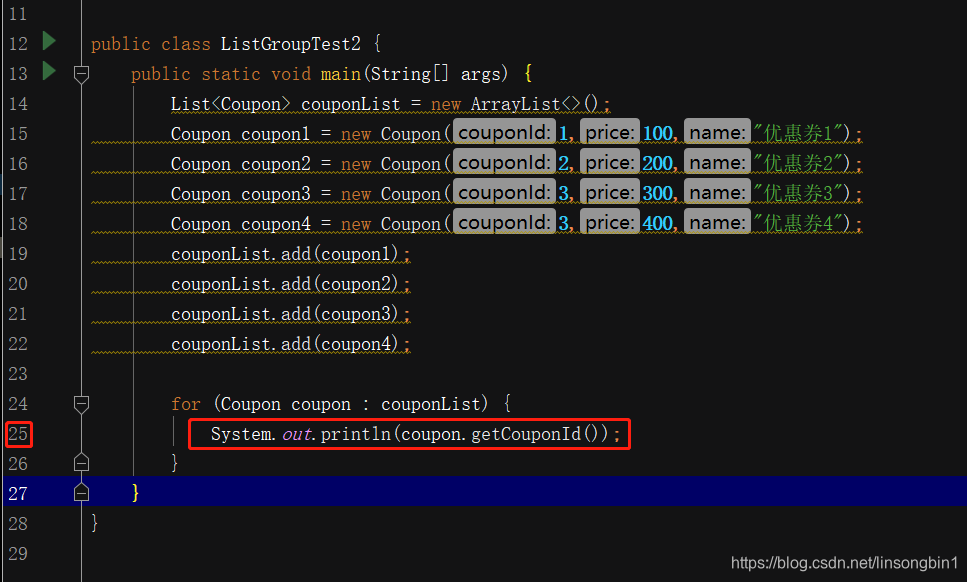Image resolution: width=967 pixels, height=582 pixels.
Task: Click the couponId value 2
Action: pyautogui.click(x=564, y=163)
